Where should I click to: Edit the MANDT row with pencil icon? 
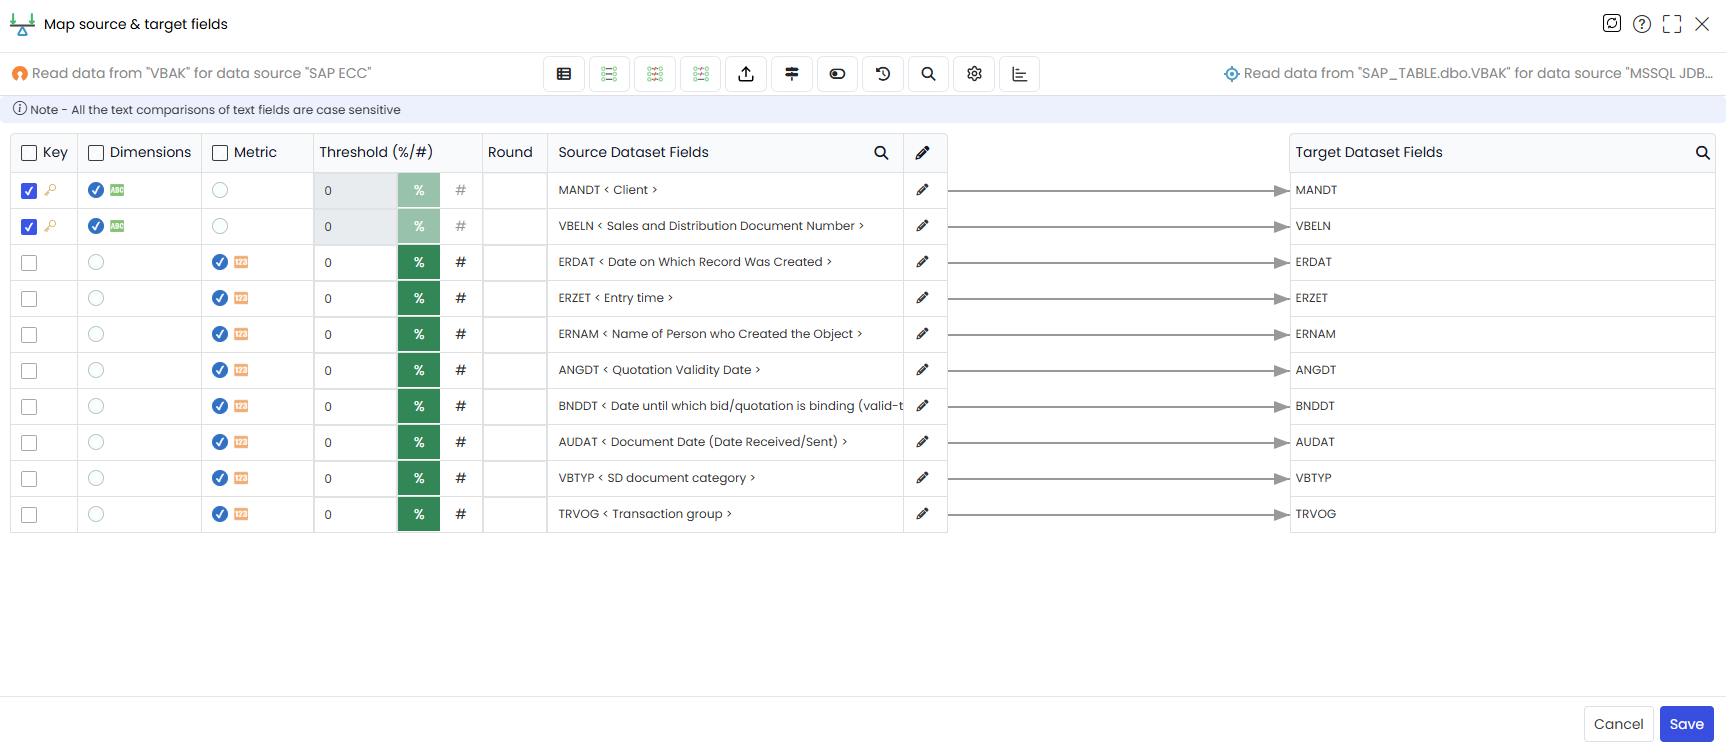tap(922, 190)
